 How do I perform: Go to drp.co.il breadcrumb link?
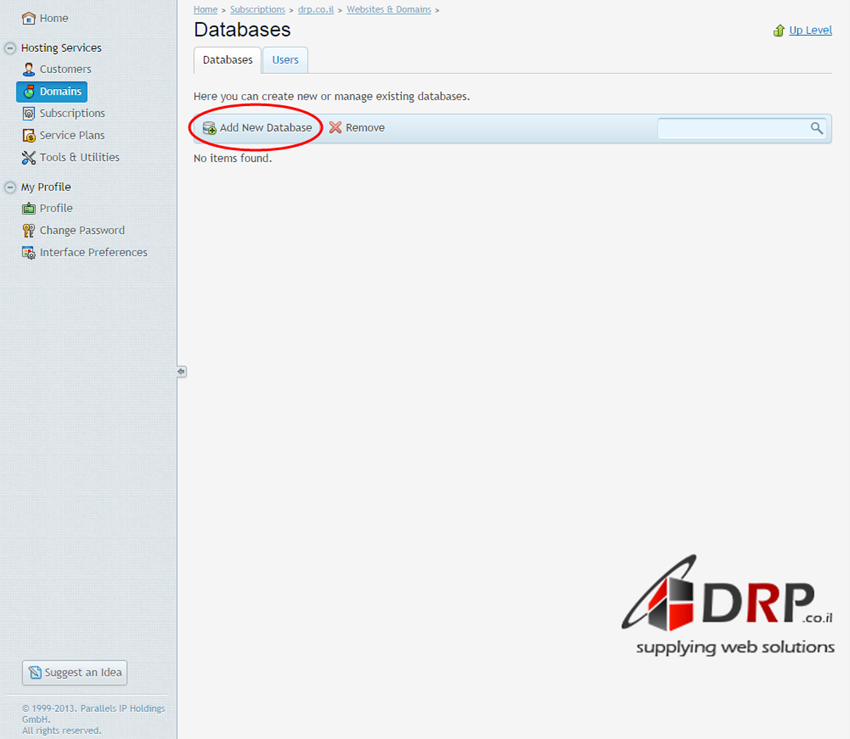tap(315, 9)
